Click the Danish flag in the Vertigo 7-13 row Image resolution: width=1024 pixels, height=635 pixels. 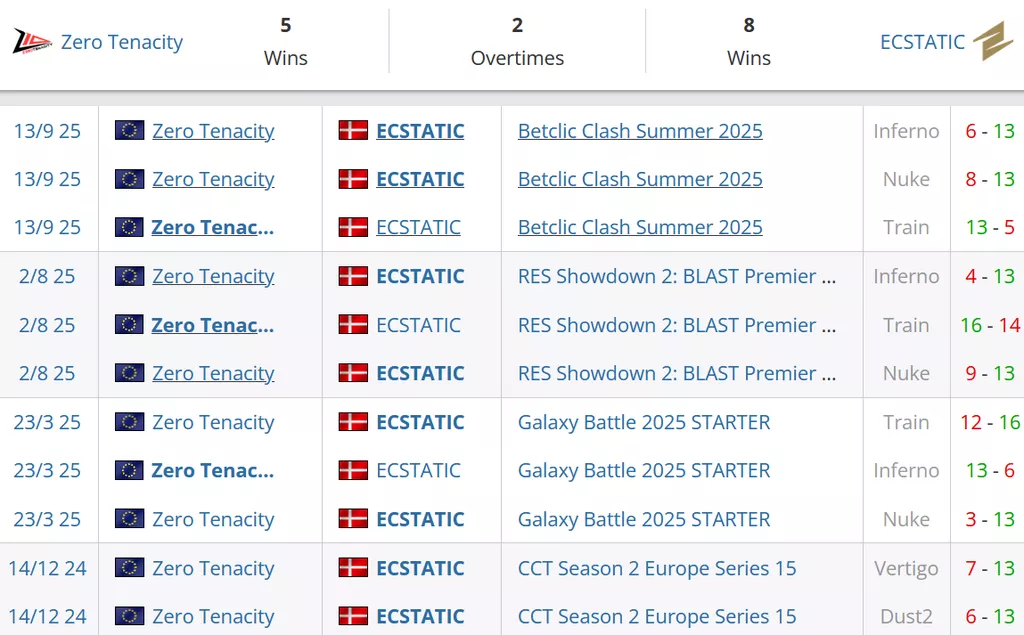click(x=353, y=567)
